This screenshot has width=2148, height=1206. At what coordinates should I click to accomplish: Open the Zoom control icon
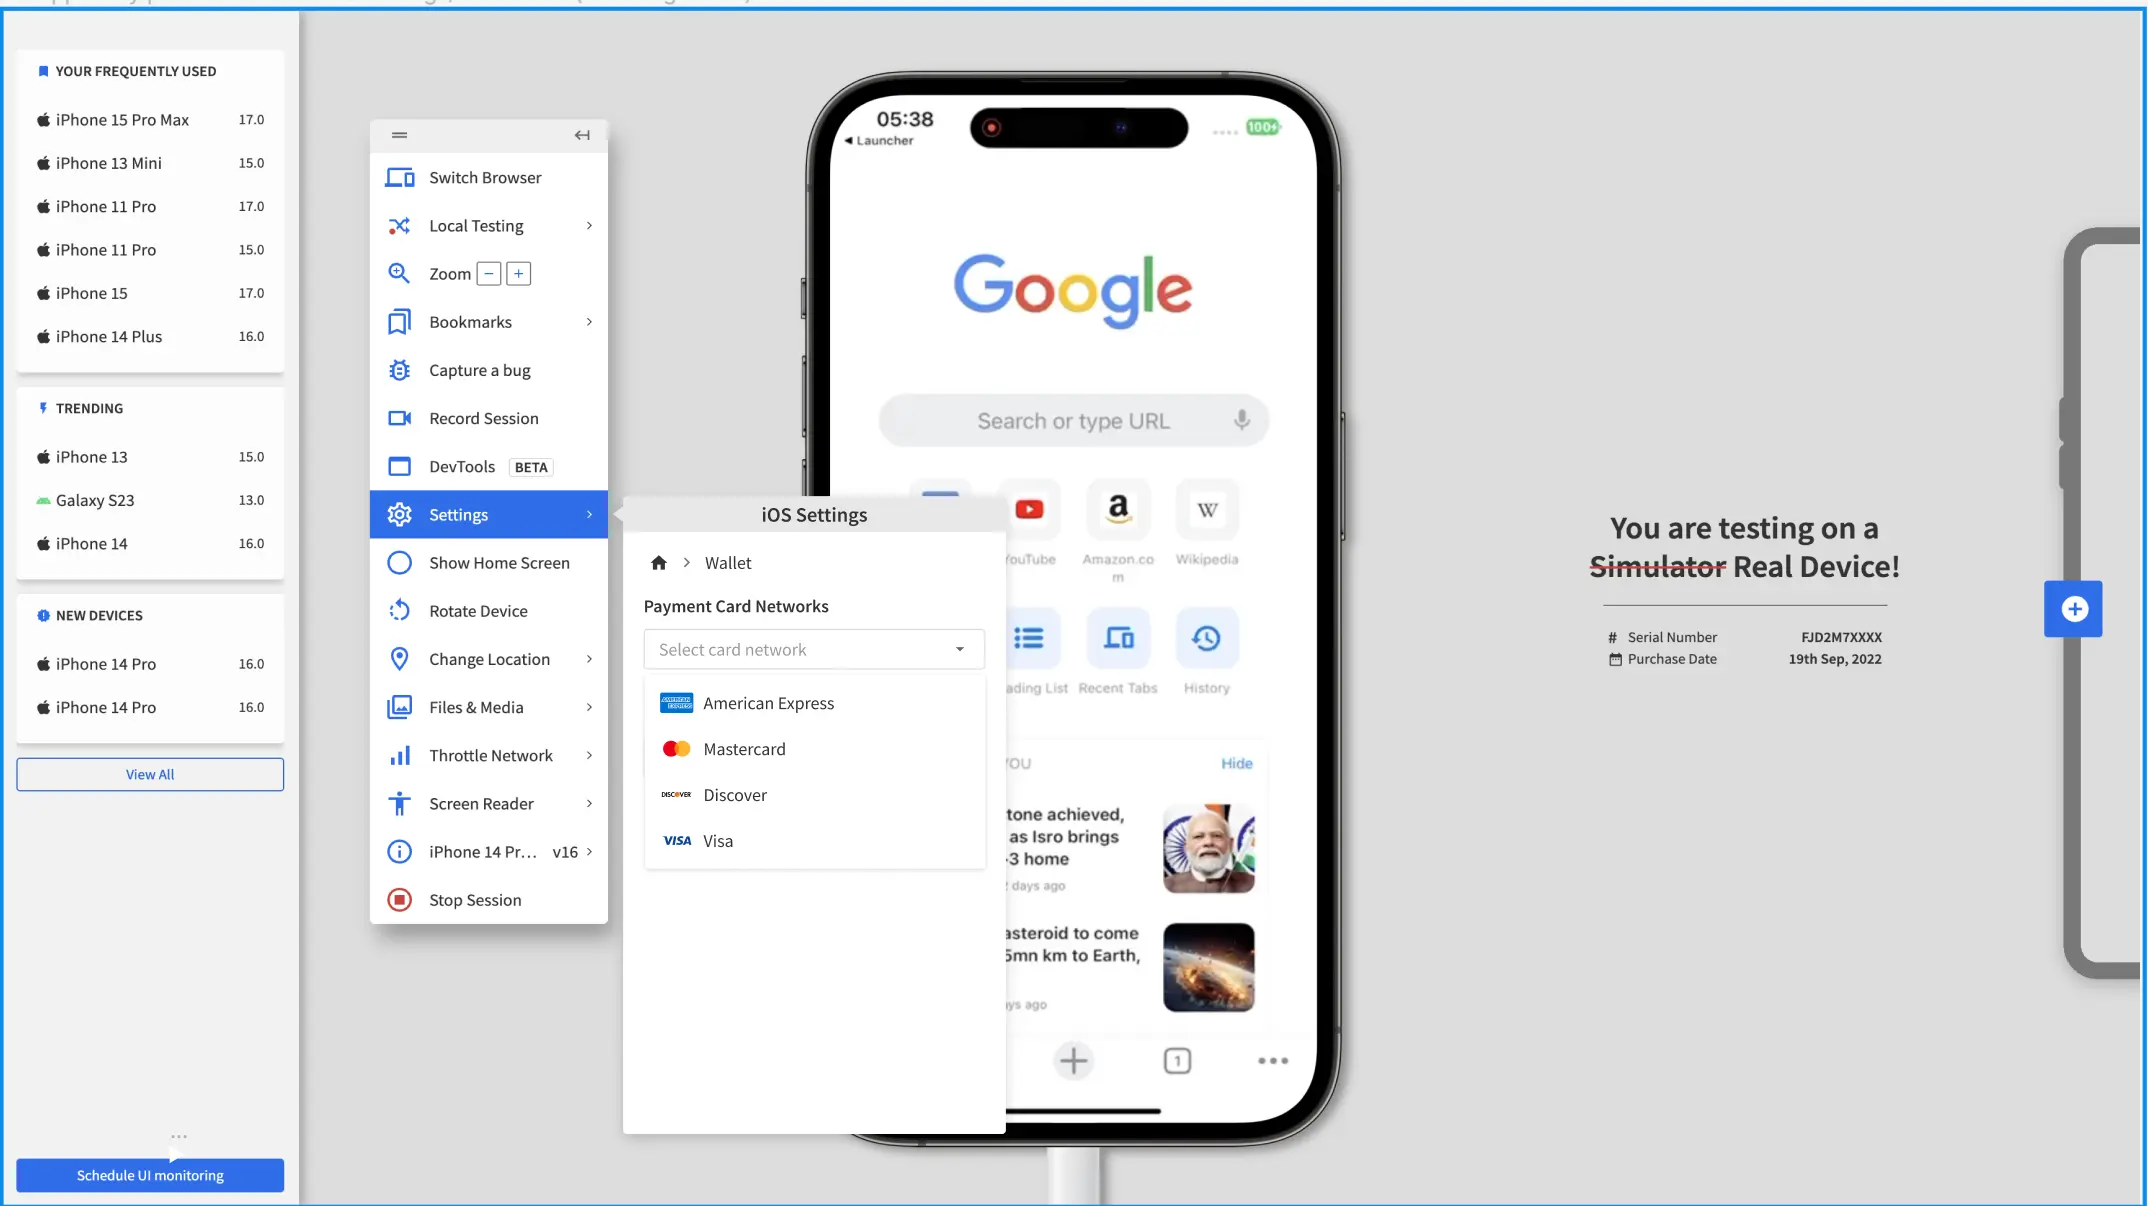pos(398,273)
